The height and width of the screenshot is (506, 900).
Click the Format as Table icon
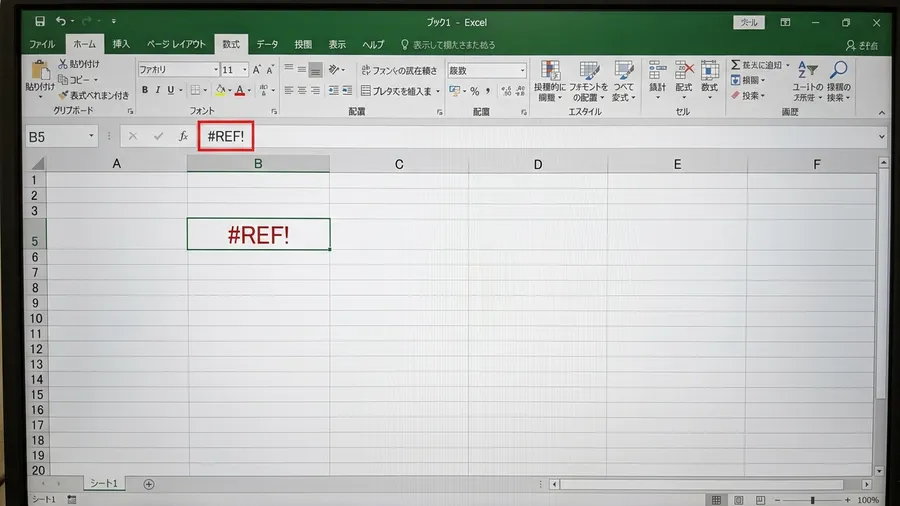(589, 71)
